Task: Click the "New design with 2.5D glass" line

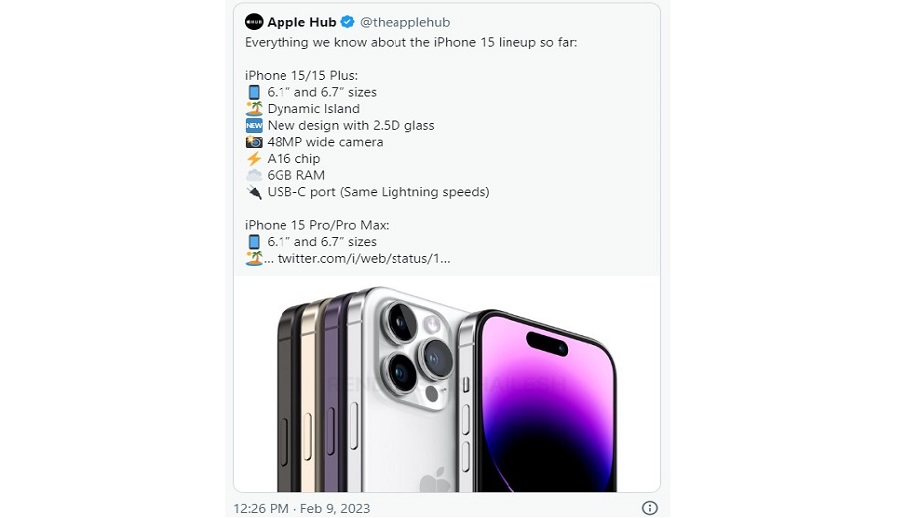Action: [350, 126]
